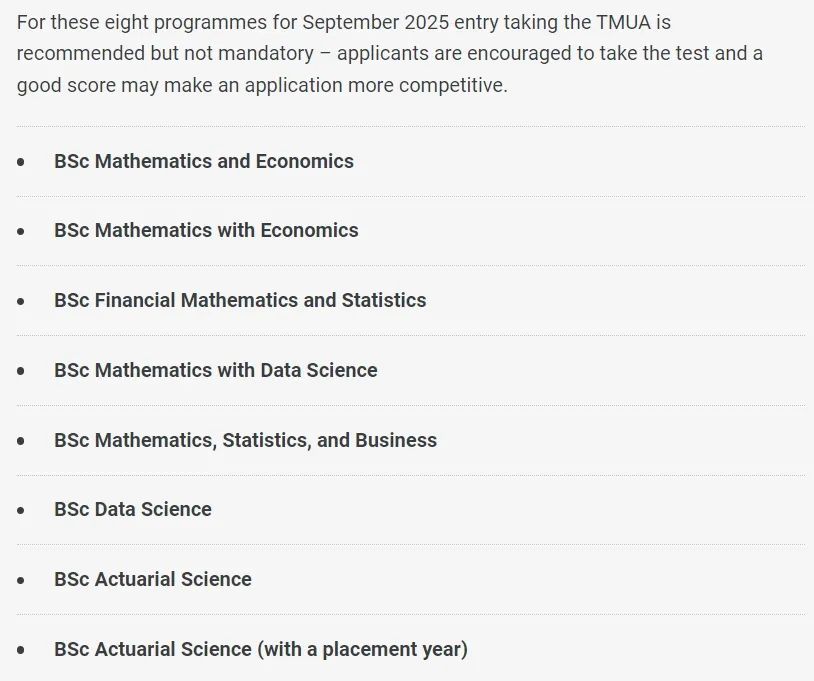Click bullet beside Financial Mathematics and Statistics

point(21,301)
